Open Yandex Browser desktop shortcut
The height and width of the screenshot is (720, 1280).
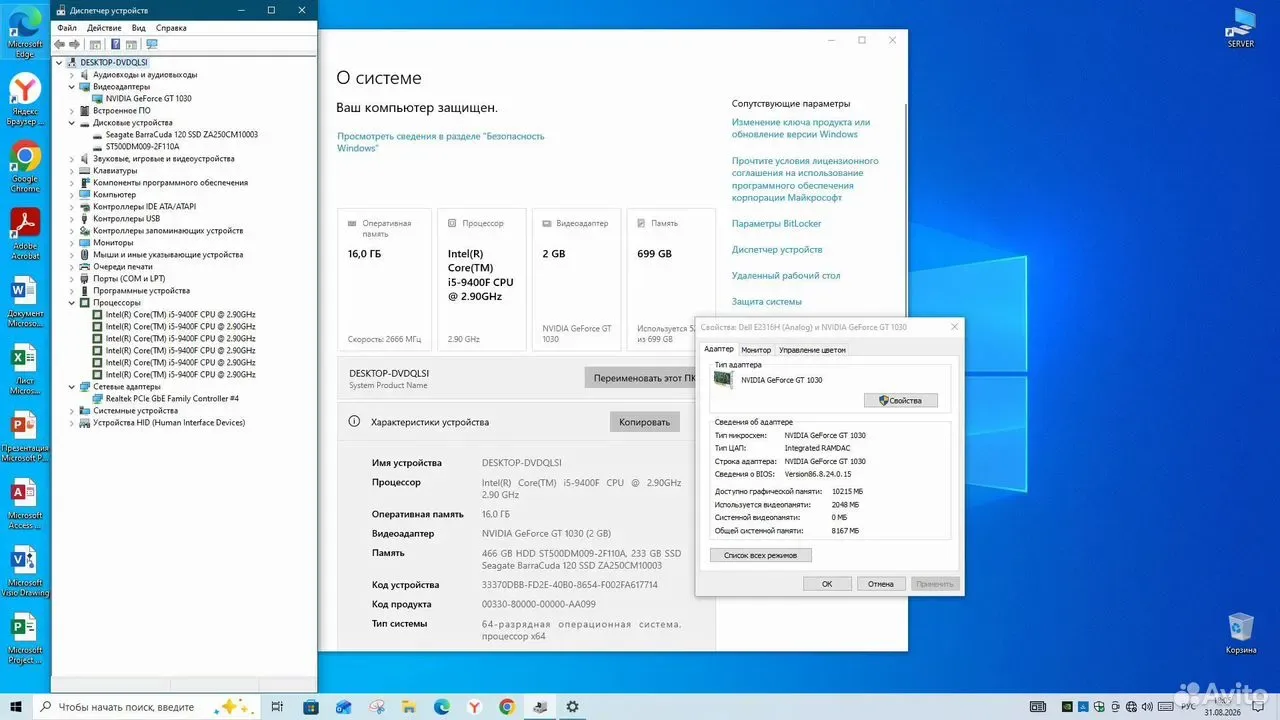(25, 98)
